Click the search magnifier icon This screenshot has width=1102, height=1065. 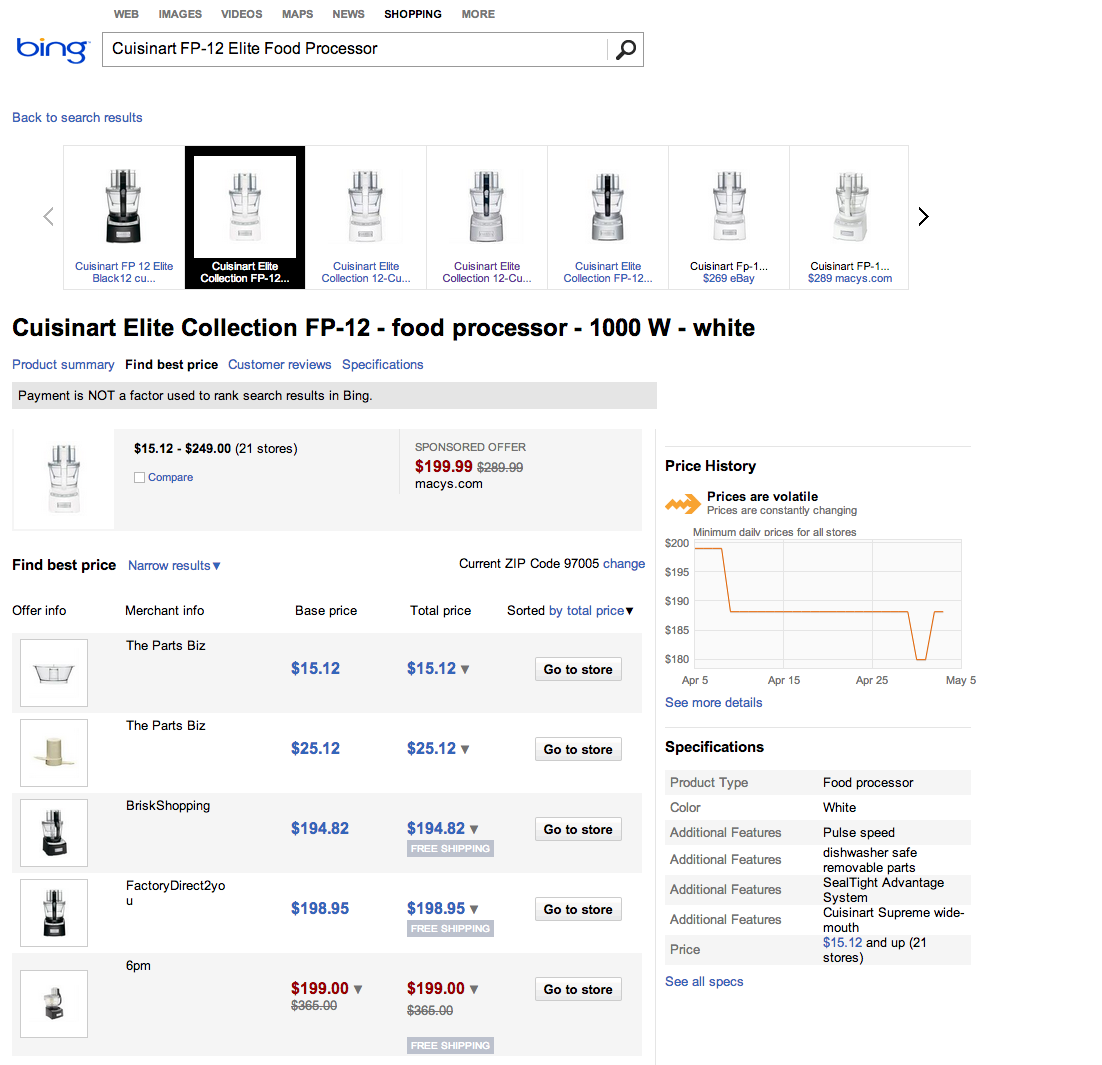625,50
